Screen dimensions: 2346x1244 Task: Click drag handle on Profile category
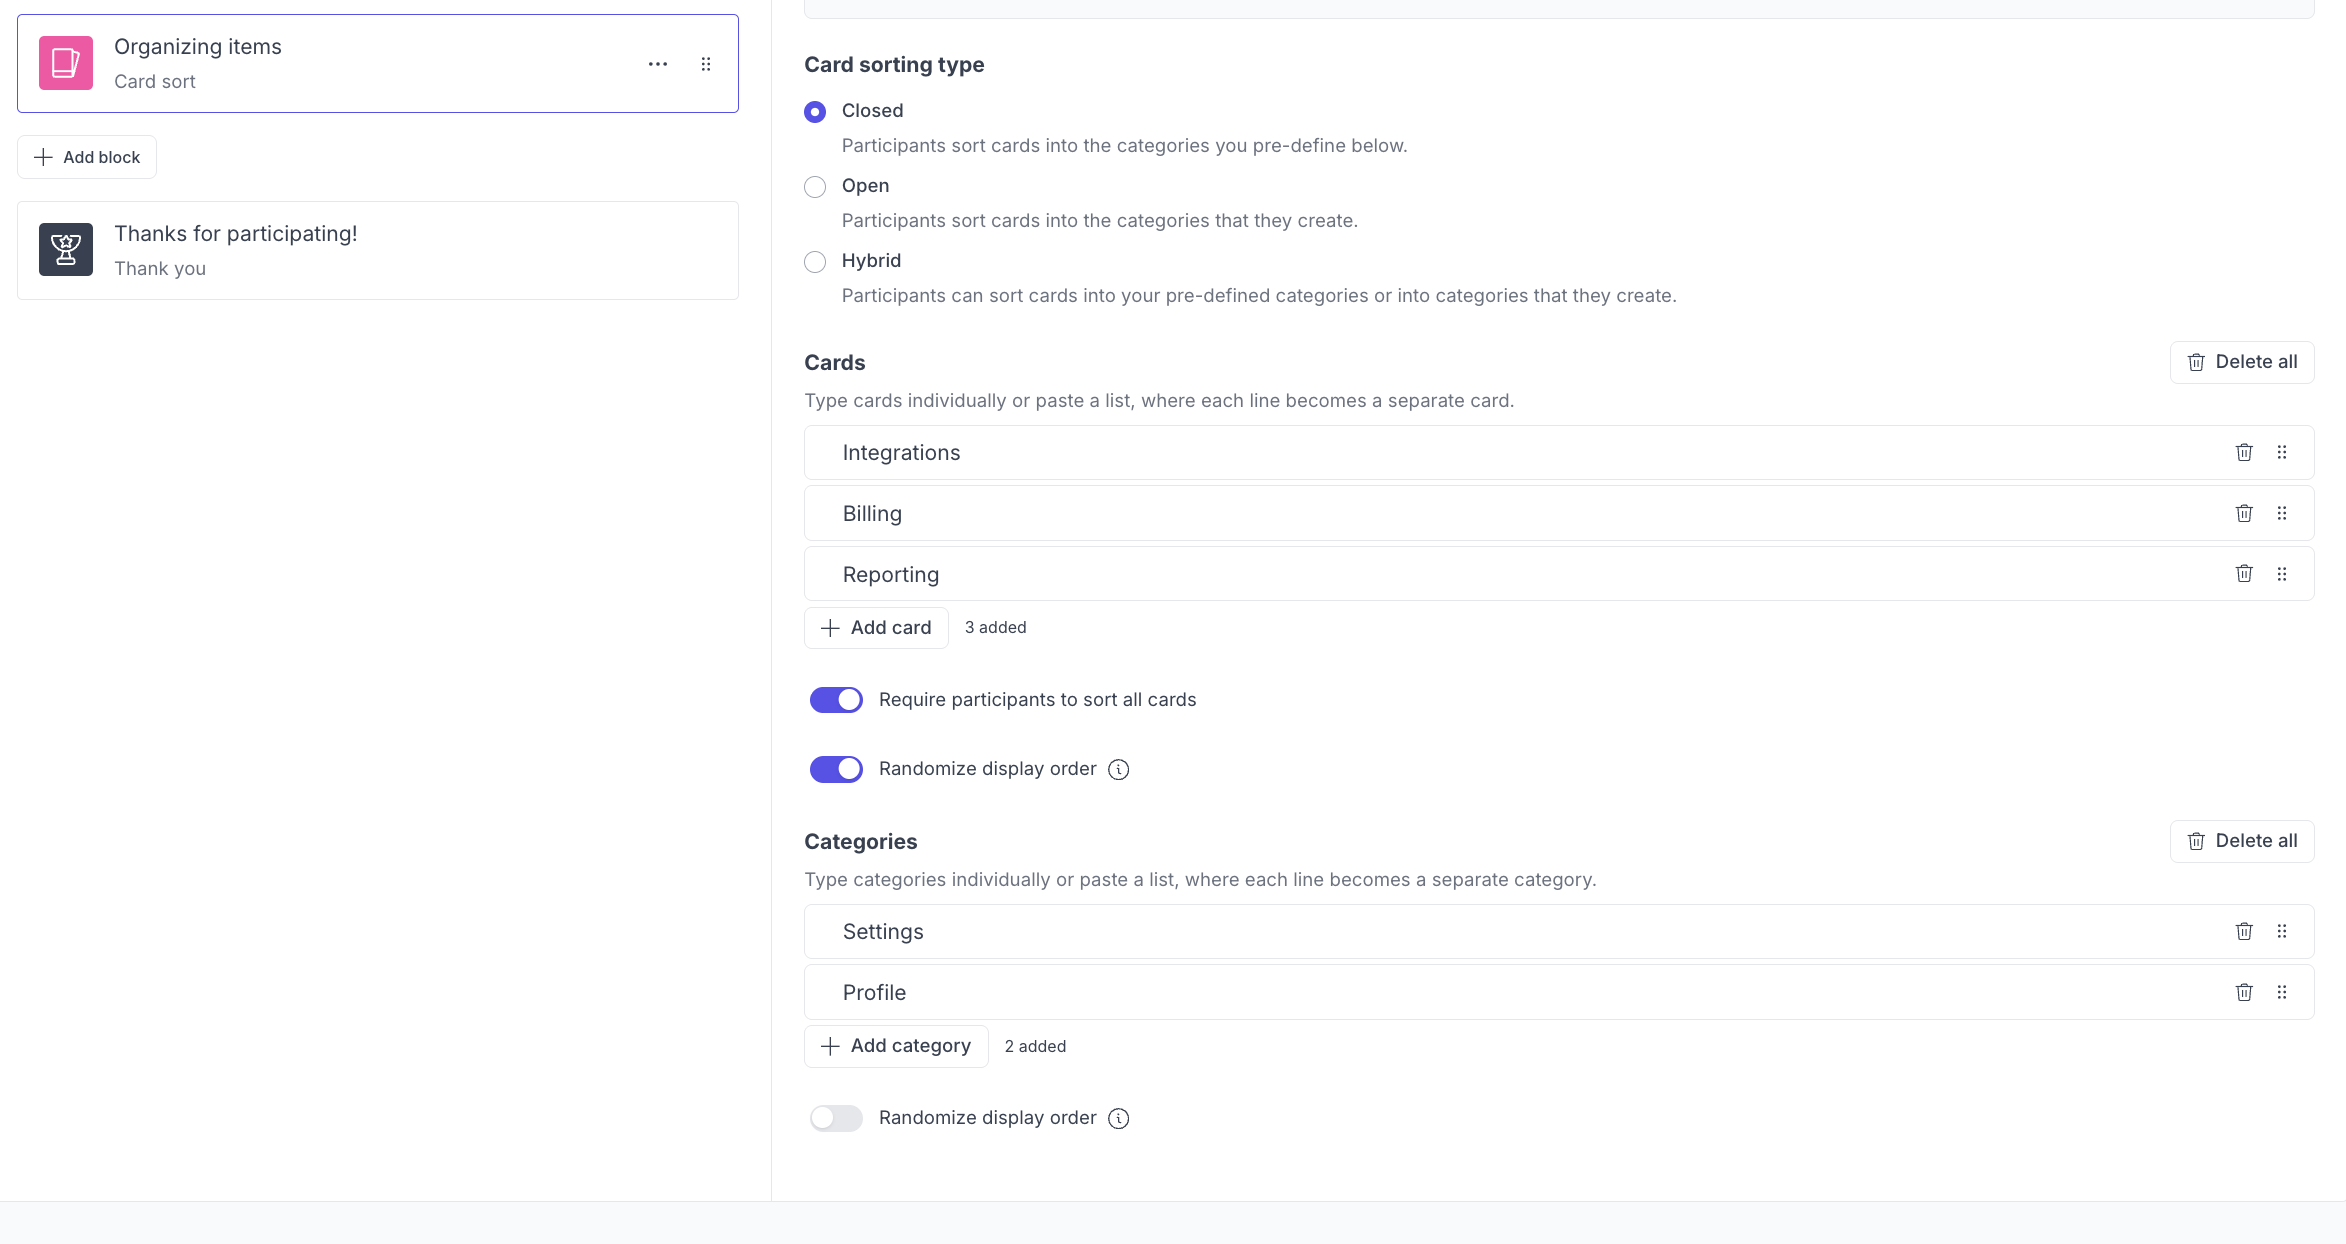(2282, 992)
